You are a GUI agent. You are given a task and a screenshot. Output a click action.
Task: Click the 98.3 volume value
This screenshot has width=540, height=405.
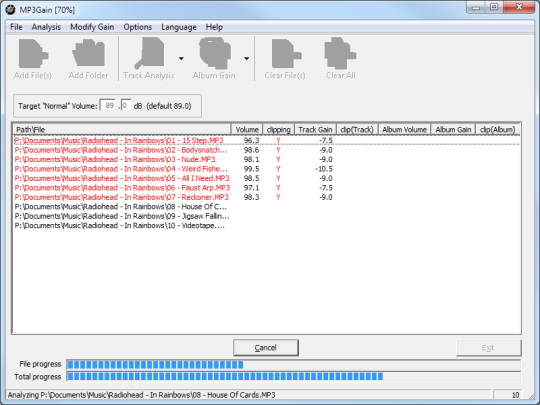251,197
